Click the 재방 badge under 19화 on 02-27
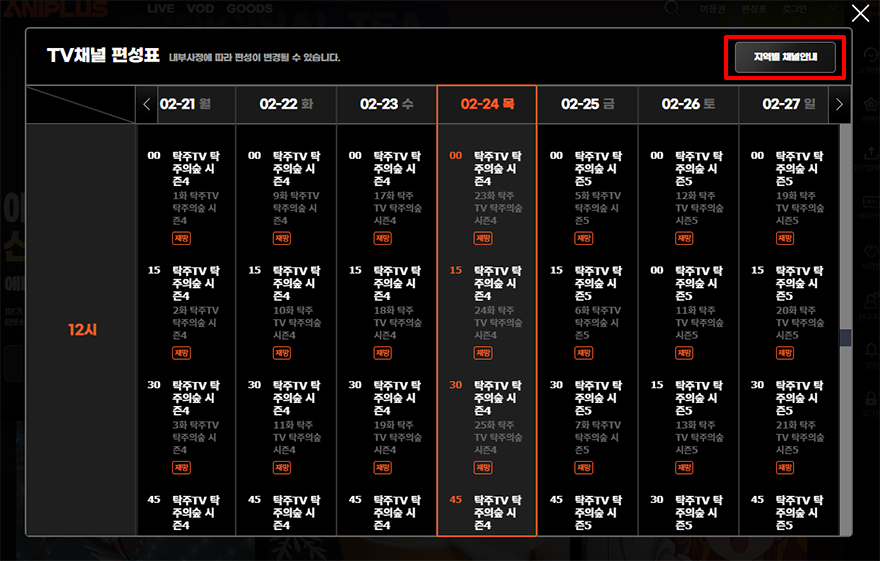The width and height of the screenshot is (880, 561). 785,238
